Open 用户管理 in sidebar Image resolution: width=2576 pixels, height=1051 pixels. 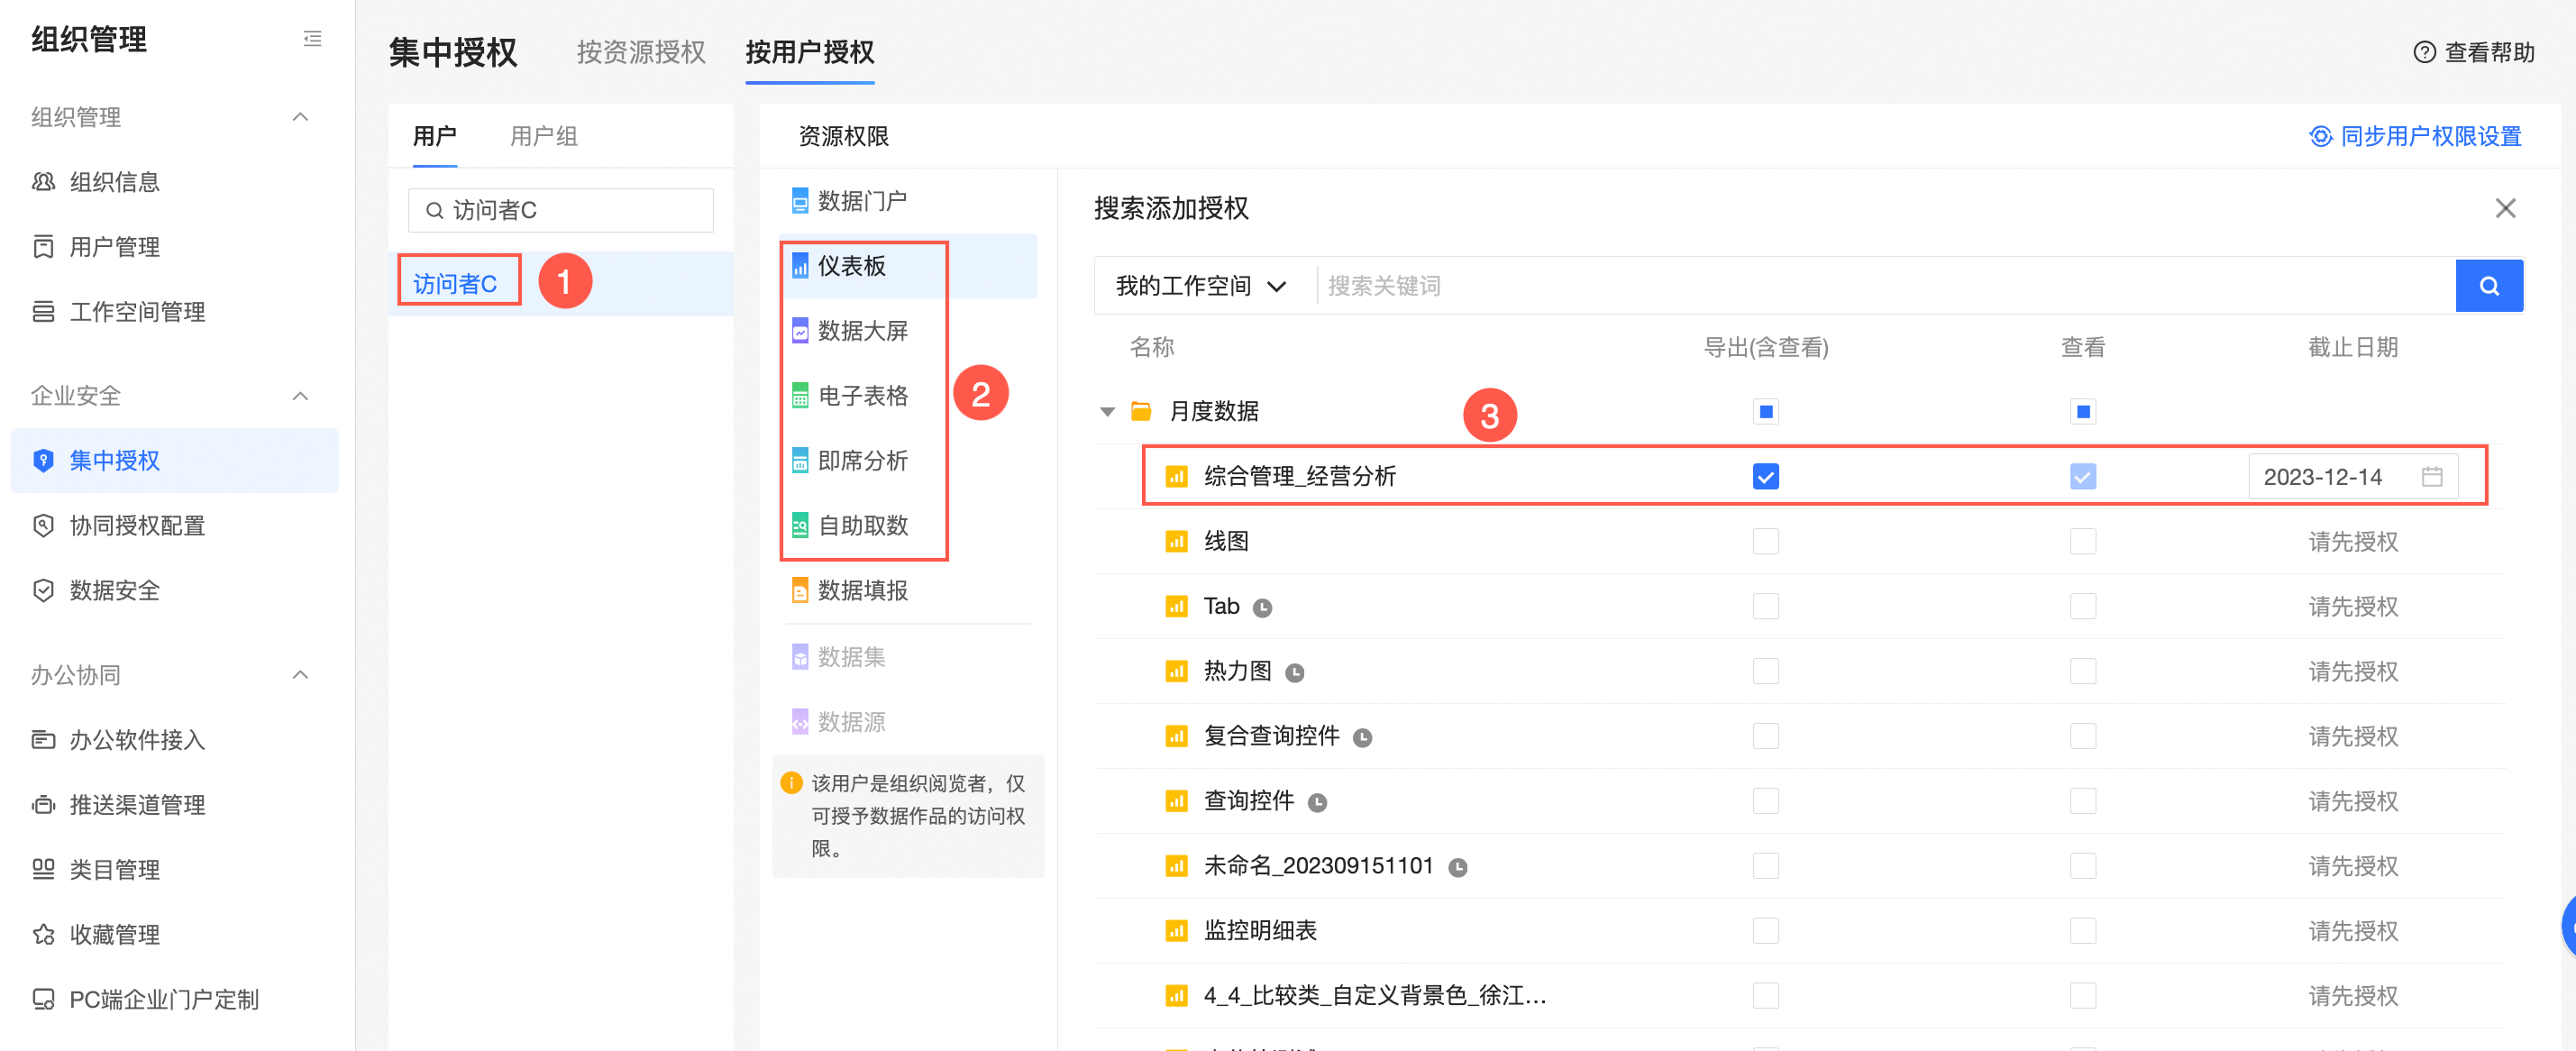(x=114, y=247)
